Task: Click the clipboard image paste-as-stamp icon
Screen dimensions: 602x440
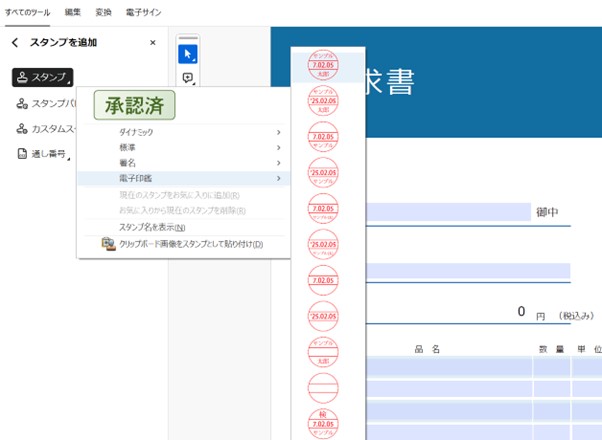Action: click(109, 243)
